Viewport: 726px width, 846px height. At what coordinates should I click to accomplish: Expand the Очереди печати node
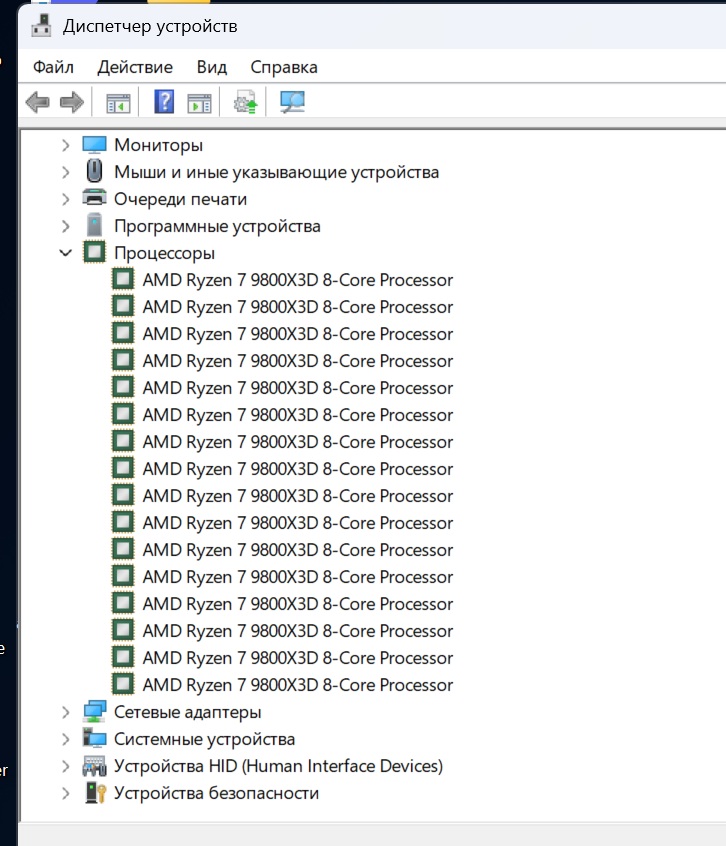65,199
